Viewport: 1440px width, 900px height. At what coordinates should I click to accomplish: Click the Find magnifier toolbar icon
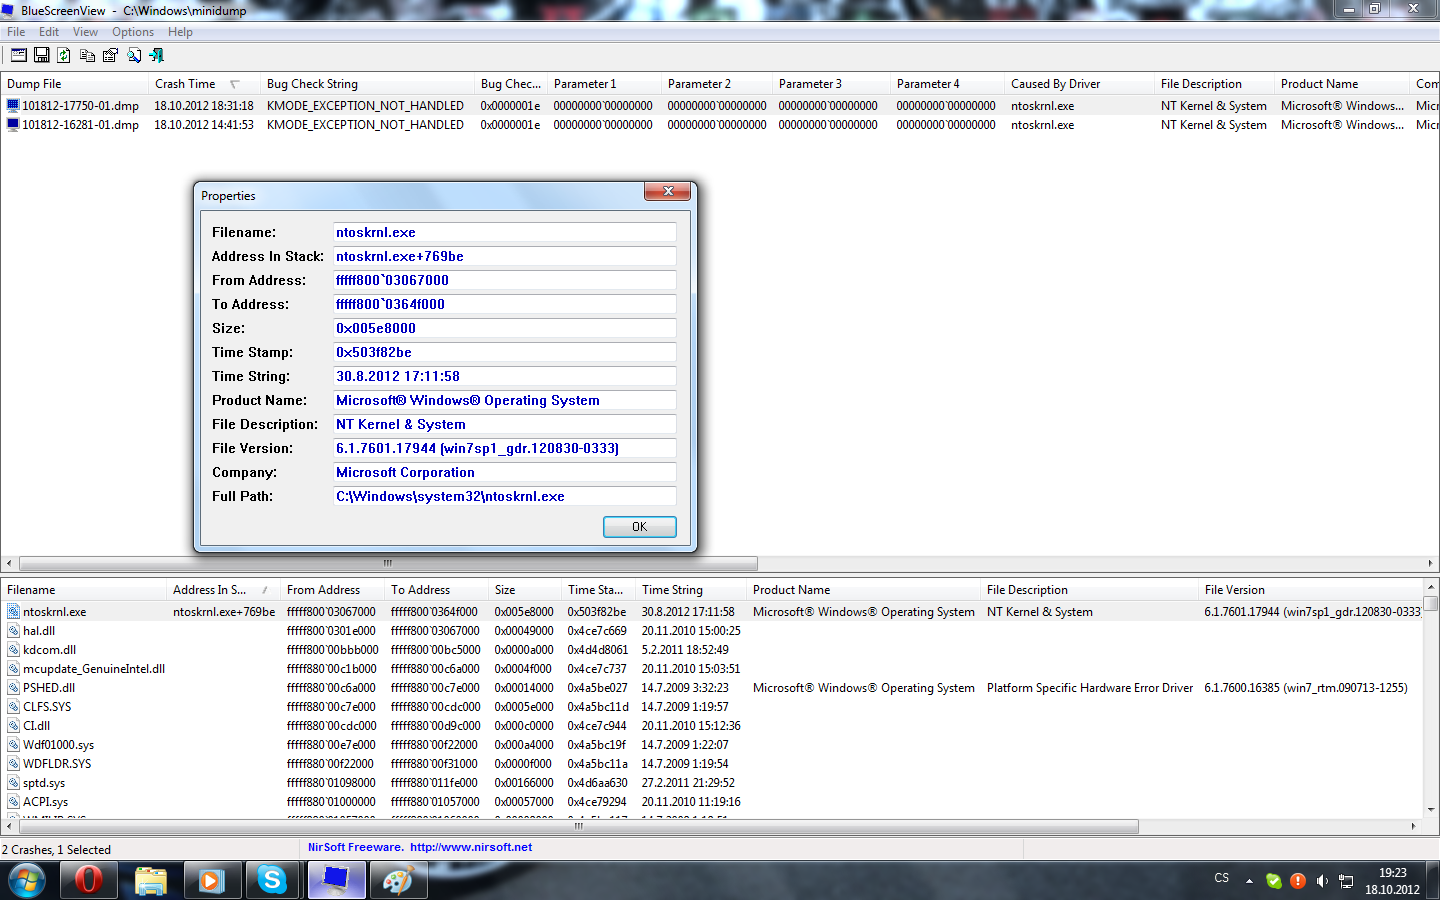pyautogui.click(x=133, y=56)
